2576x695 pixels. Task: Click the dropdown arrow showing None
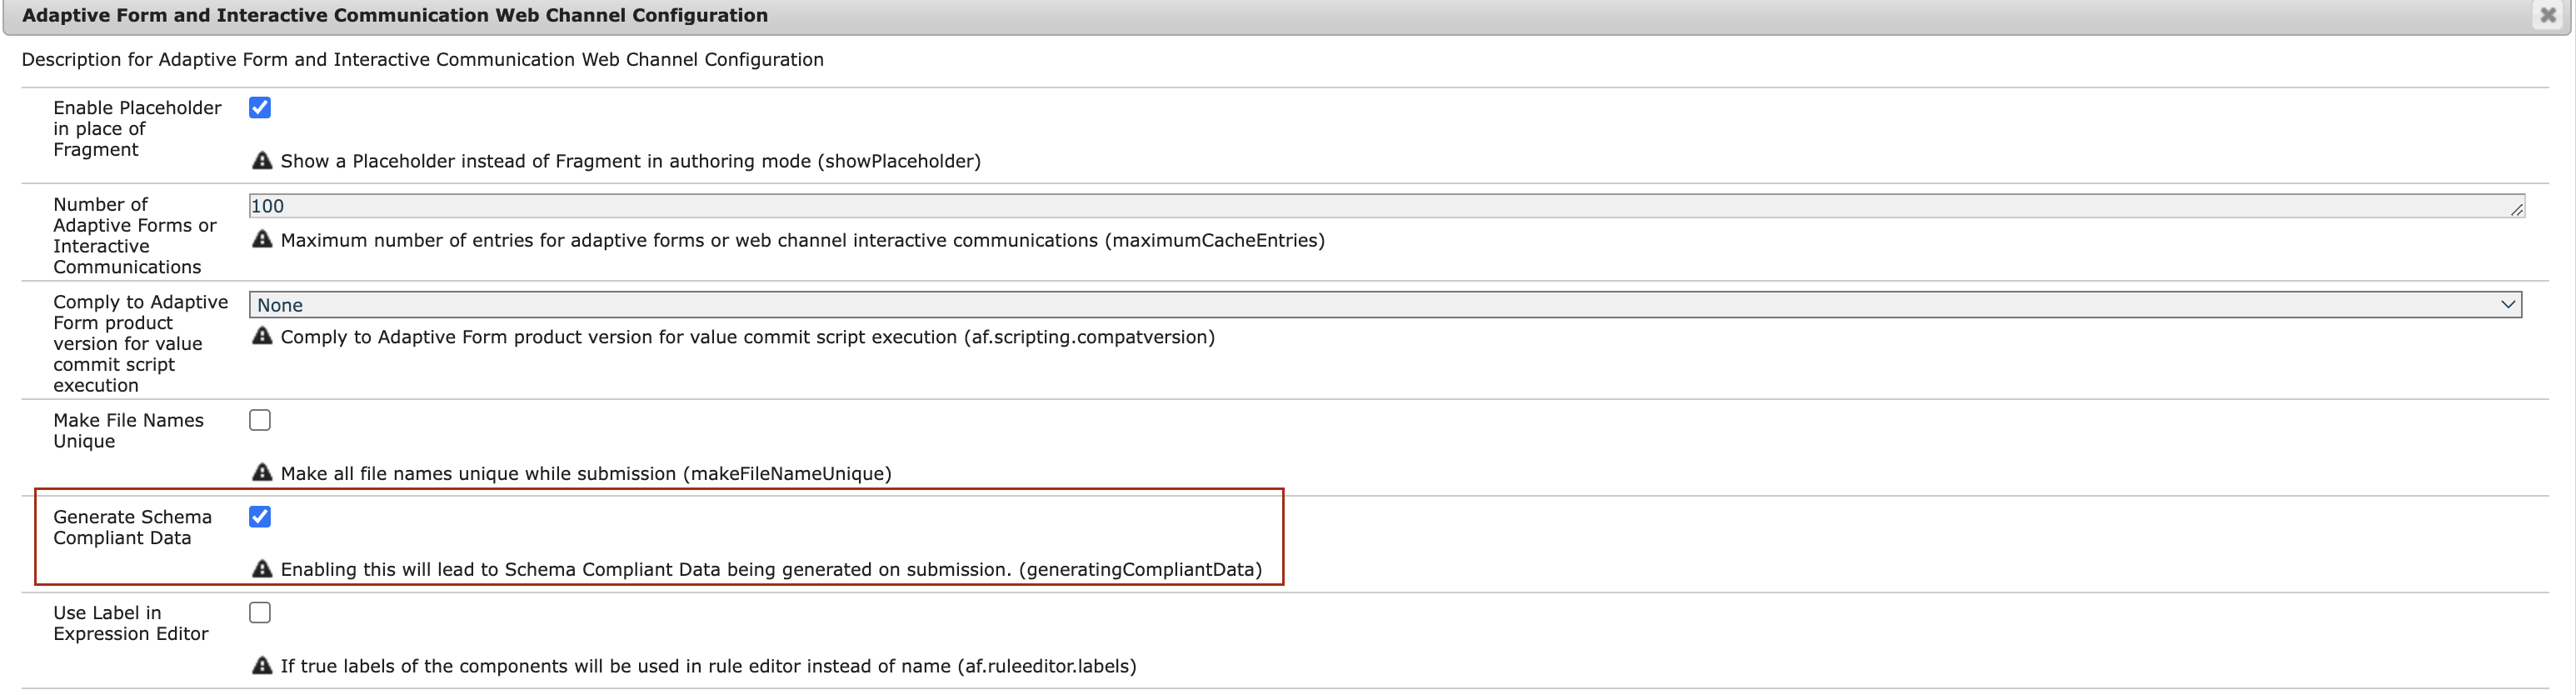[x=2508, y=305]
